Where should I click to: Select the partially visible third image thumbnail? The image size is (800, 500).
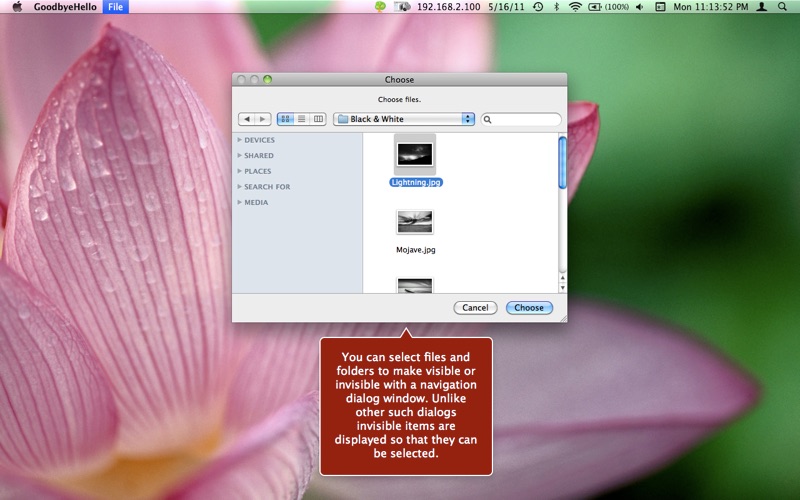click(415, 285)
